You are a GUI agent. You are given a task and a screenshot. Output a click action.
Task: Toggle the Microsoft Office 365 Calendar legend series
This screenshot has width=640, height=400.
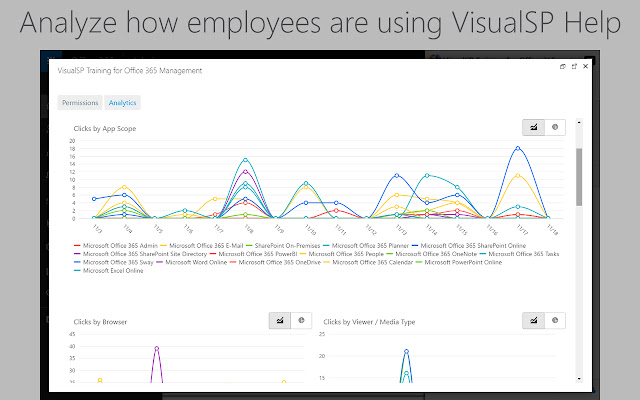click(x=368, y=262)
